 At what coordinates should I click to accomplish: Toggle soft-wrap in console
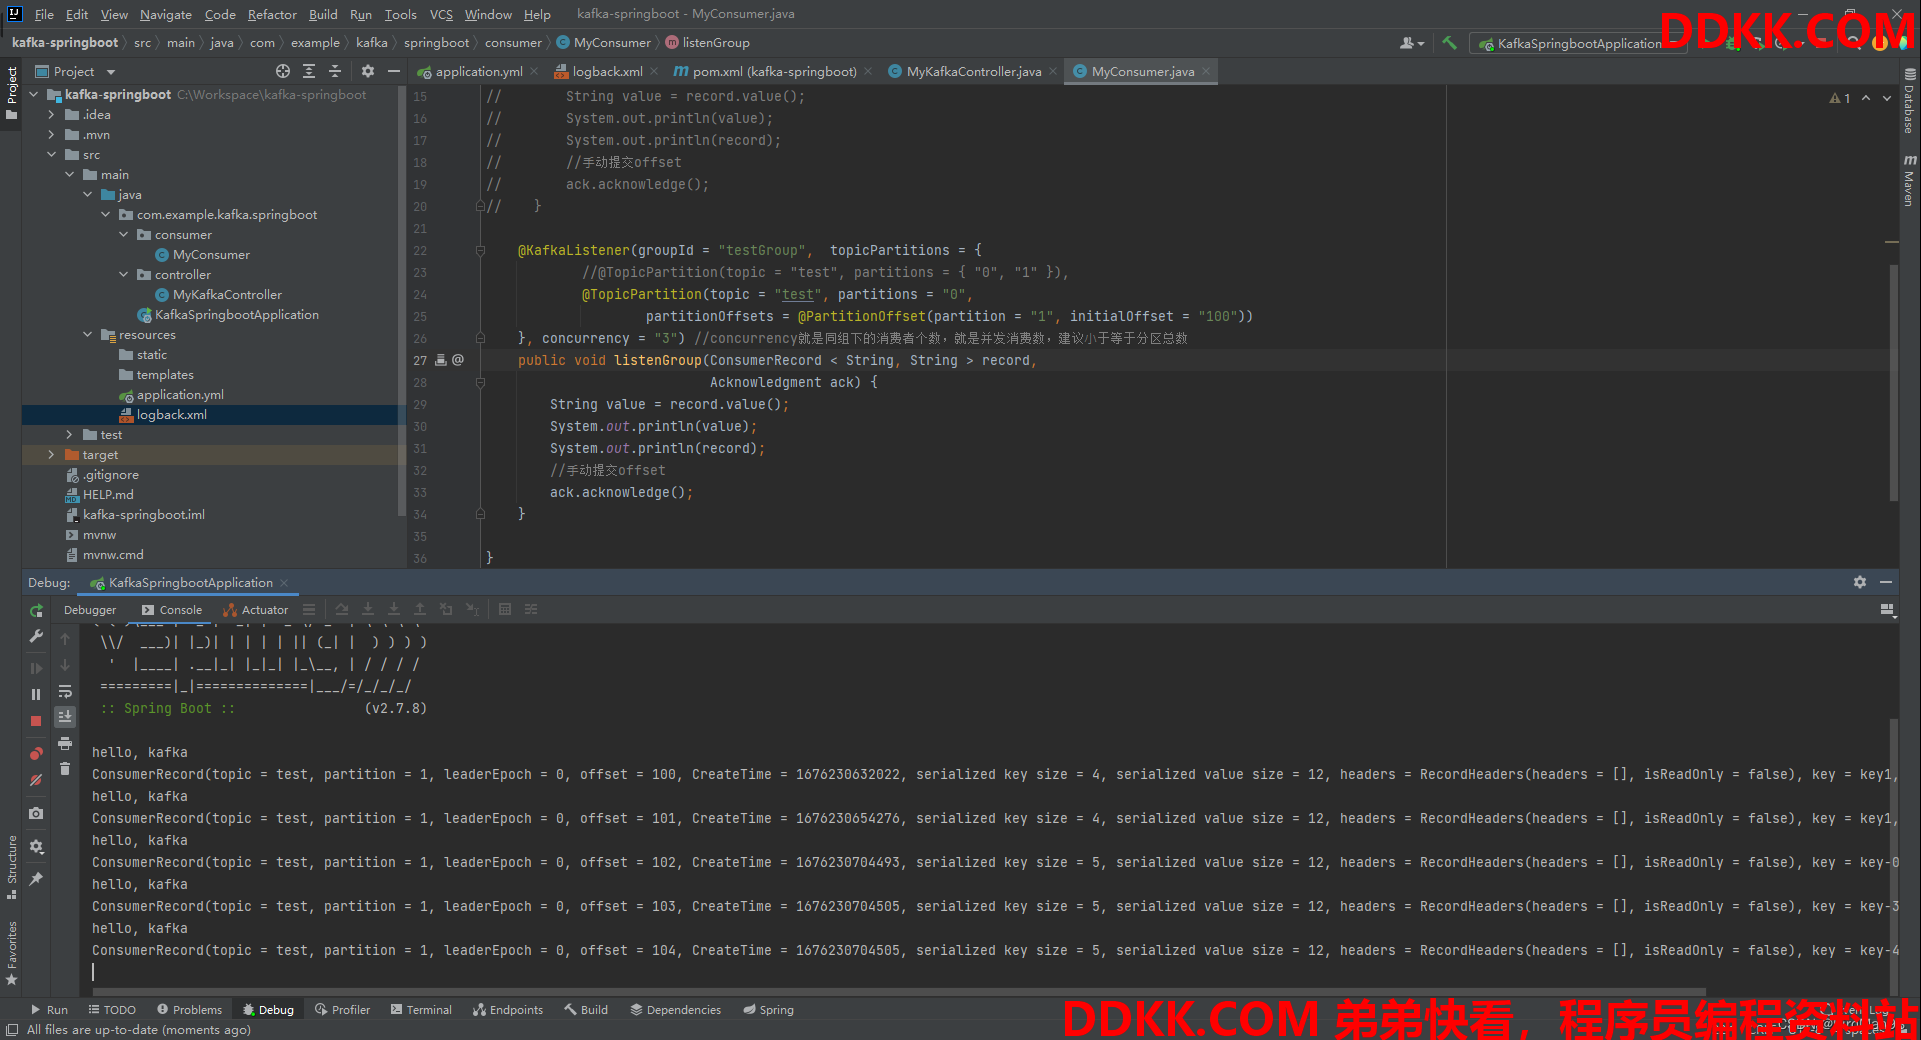[x=65, y=691]
